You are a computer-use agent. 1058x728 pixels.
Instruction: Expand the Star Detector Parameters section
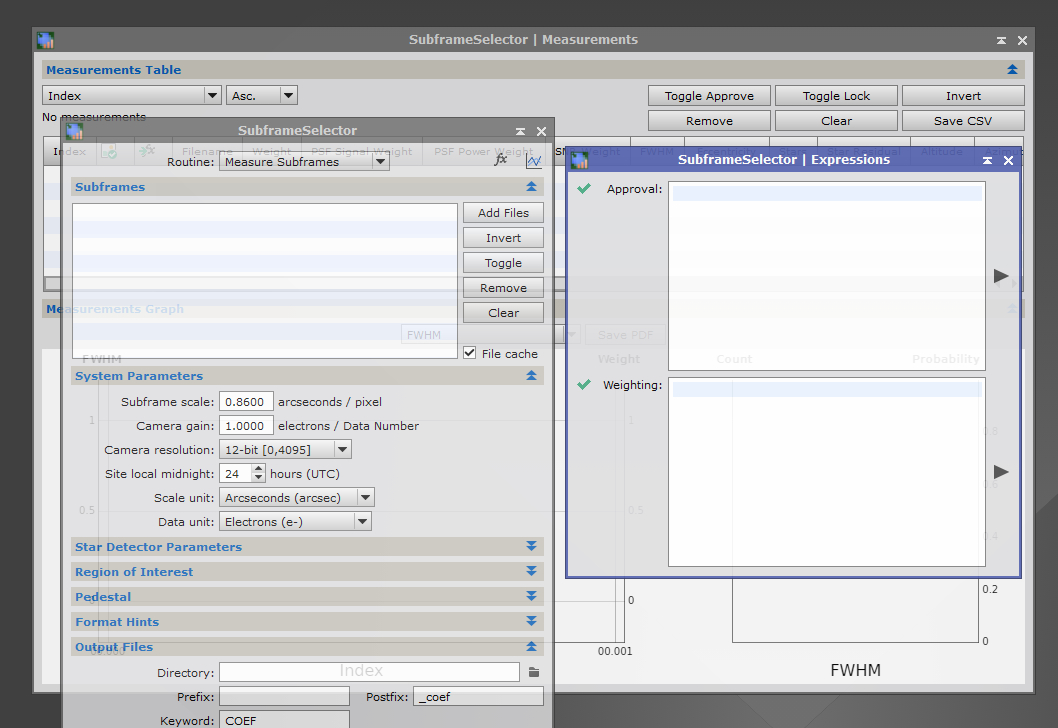click(x=531, y=547)
